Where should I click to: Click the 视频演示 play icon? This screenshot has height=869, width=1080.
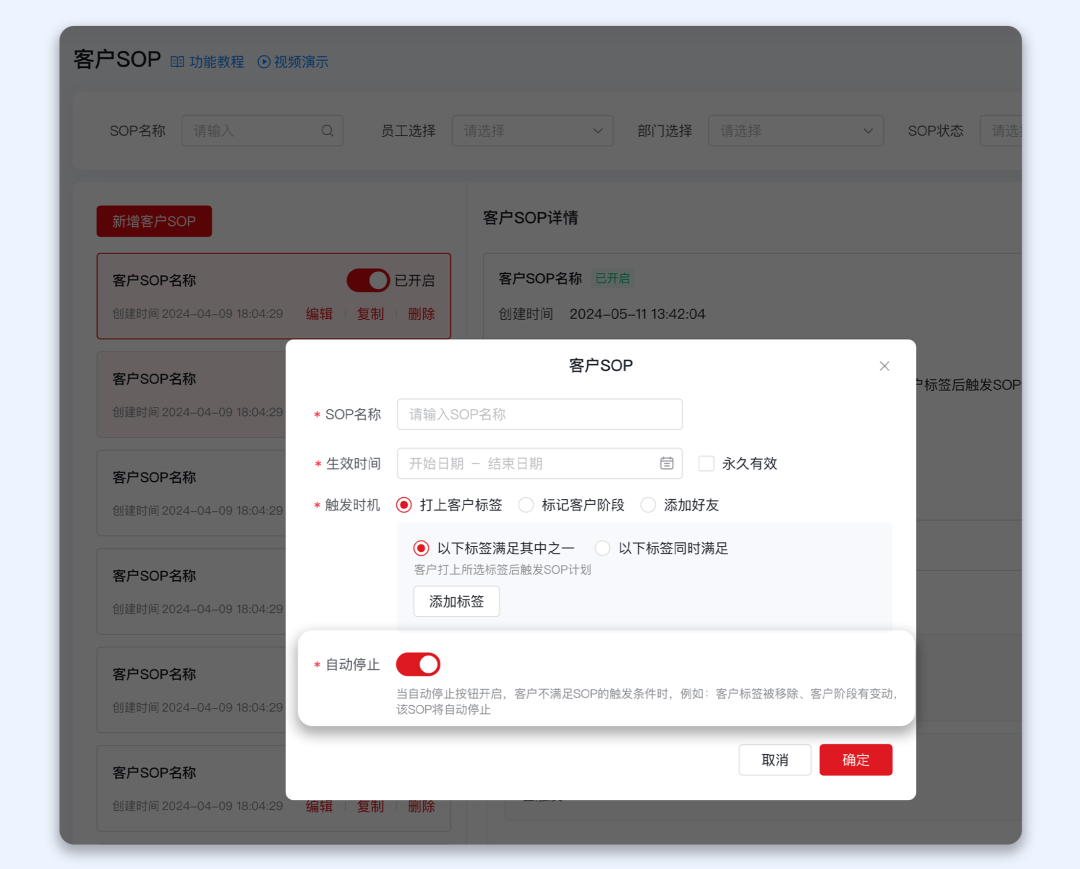[263, 61]
